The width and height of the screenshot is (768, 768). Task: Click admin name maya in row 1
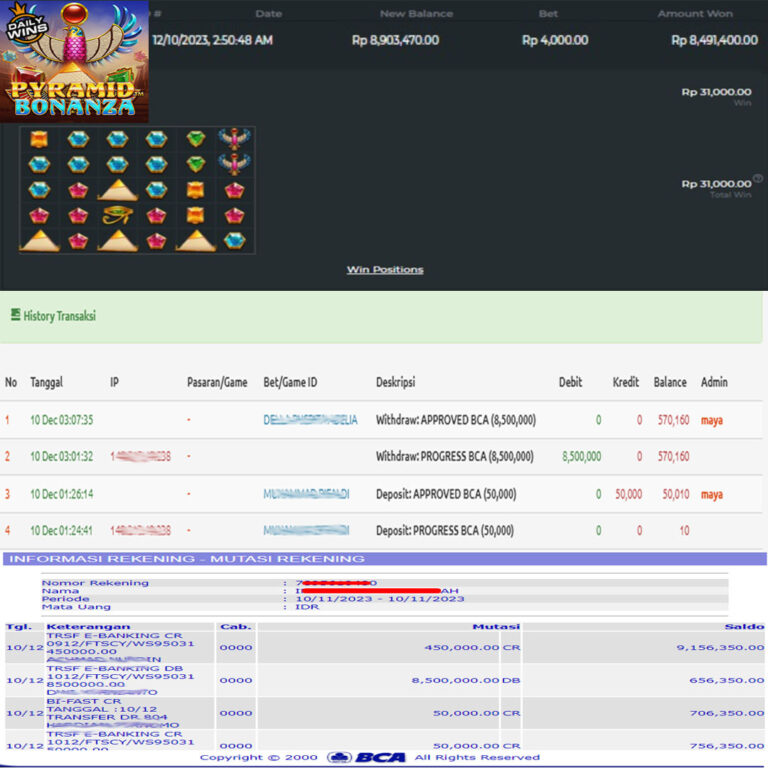pyautogui.click(x=711, y=420)
